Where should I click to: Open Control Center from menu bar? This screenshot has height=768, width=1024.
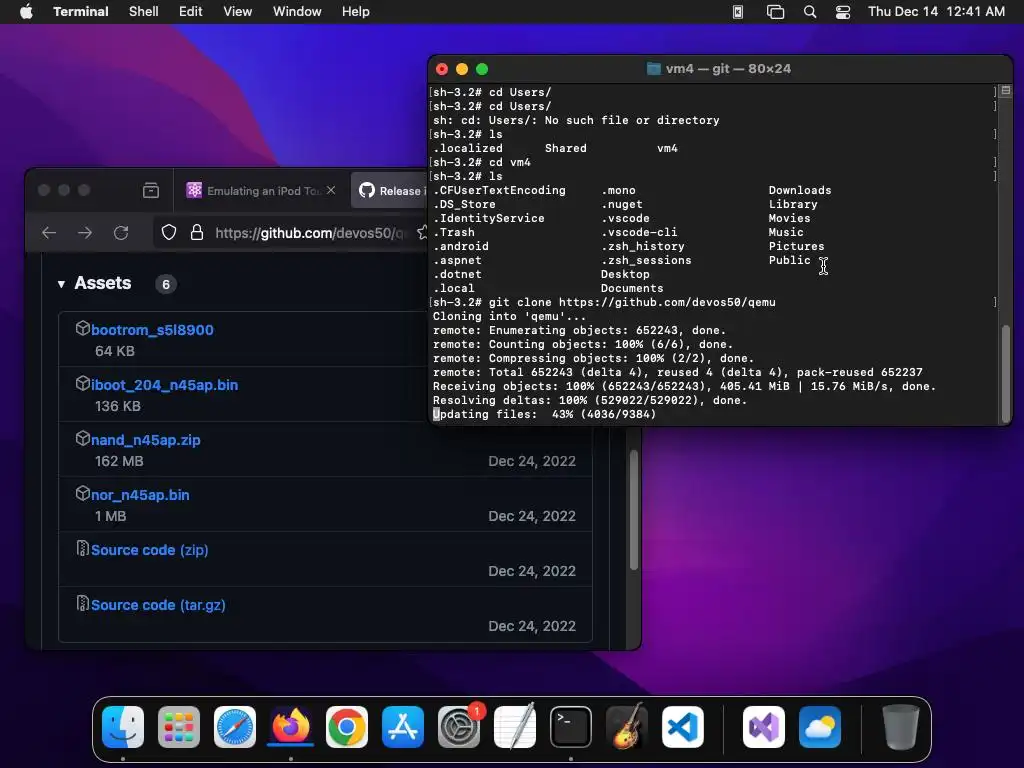coord(843,12)
